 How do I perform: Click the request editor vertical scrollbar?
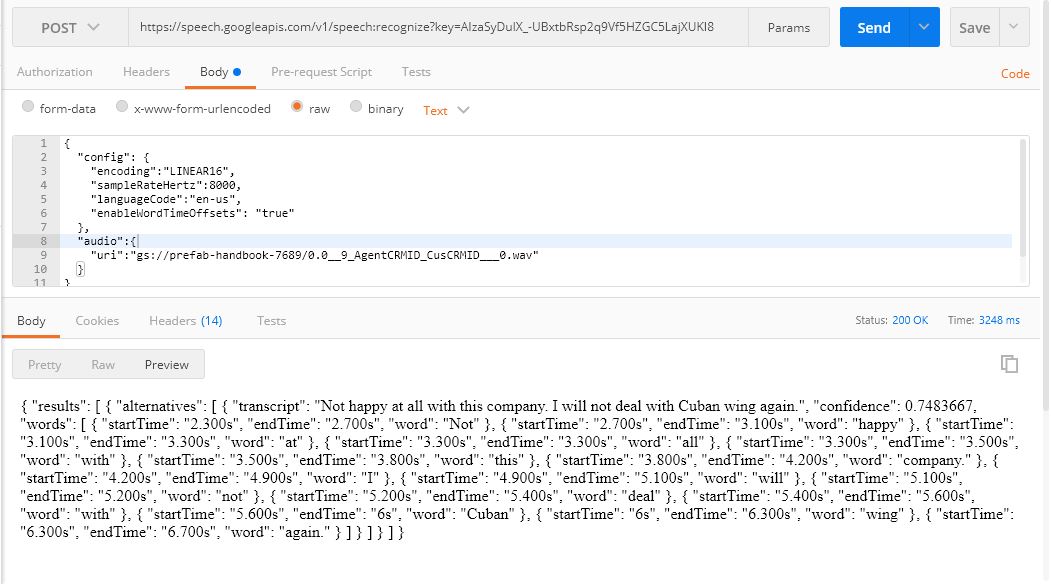coord(1023,197)
